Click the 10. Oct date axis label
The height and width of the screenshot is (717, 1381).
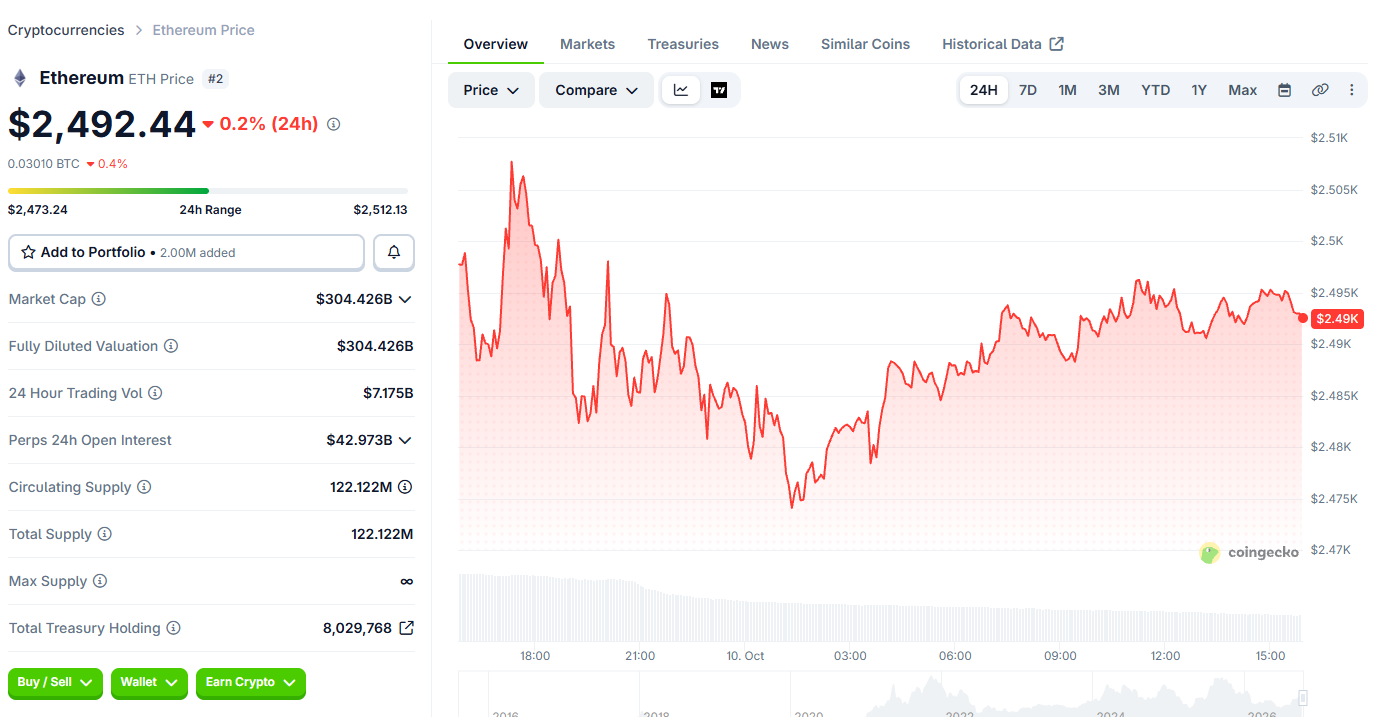click(745, 656)
